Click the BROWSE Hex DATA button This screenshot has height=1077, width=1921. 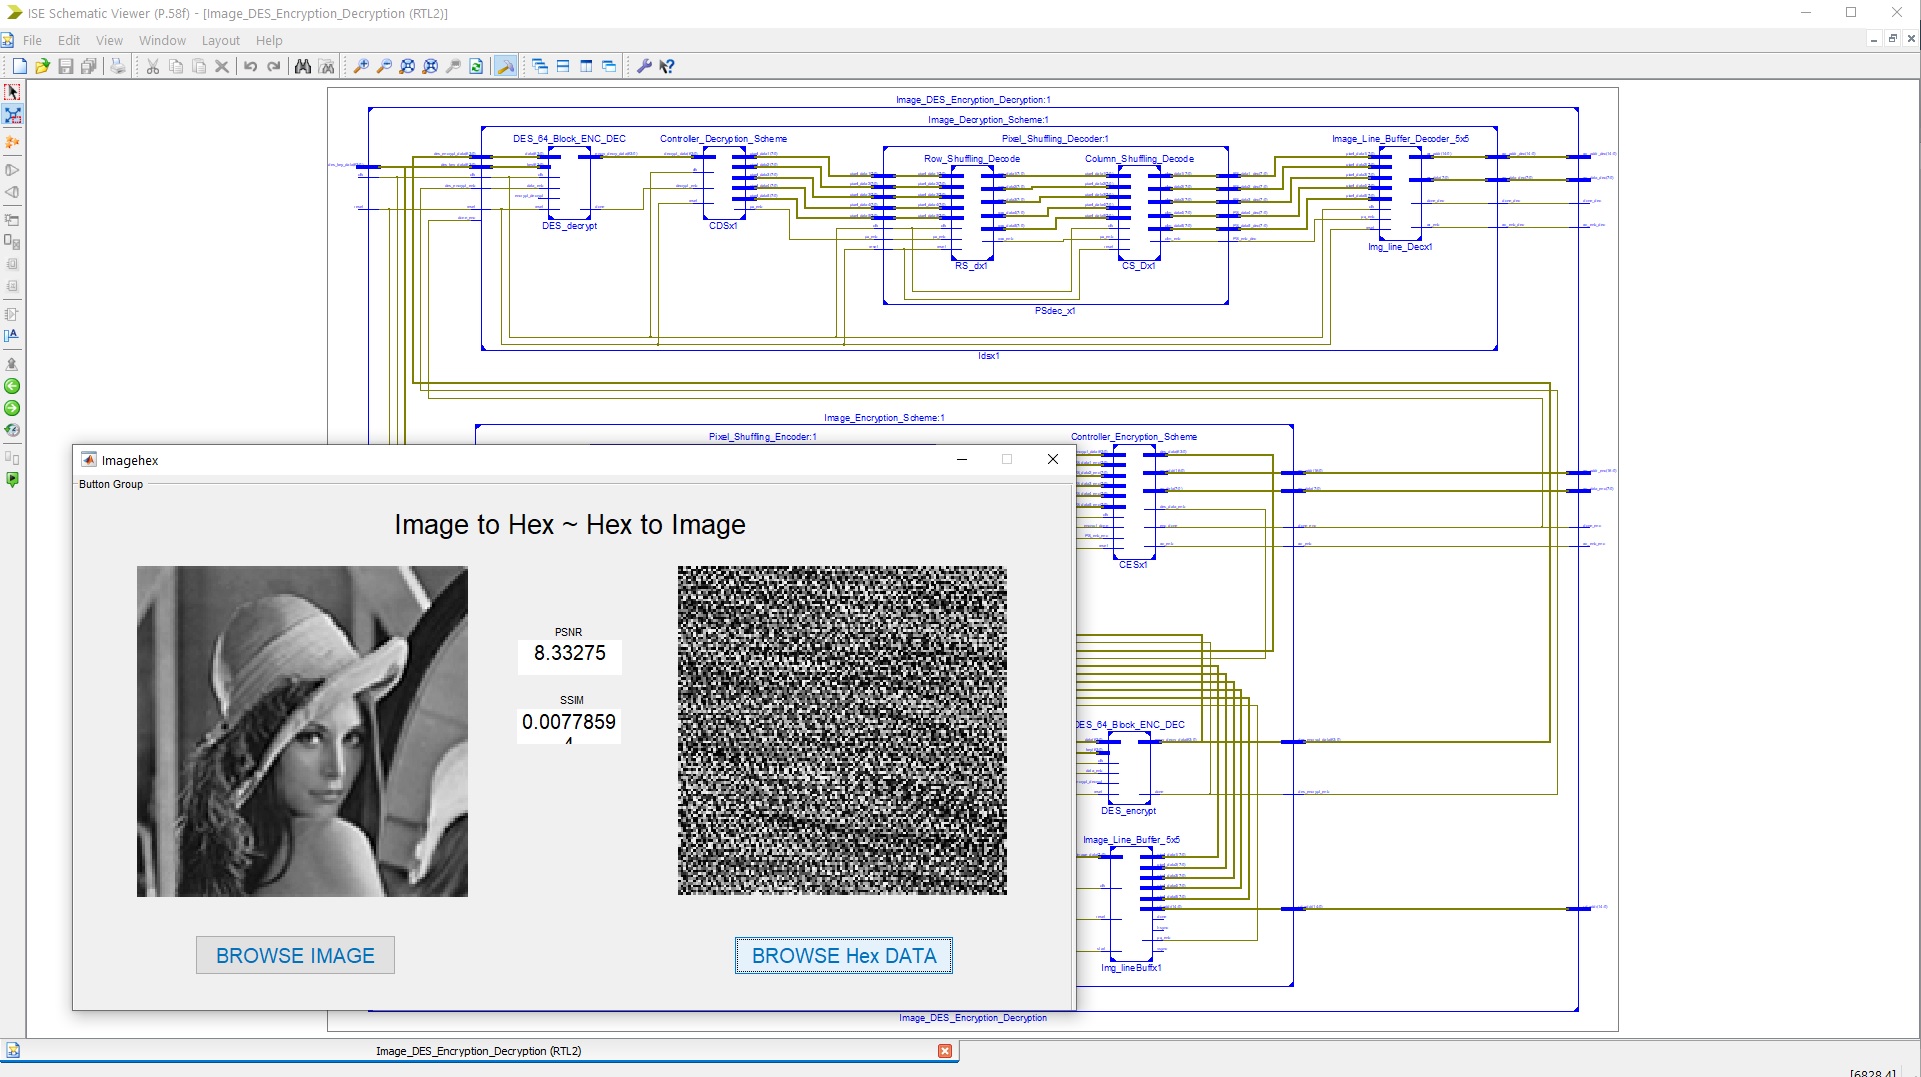tap(844, 955)
